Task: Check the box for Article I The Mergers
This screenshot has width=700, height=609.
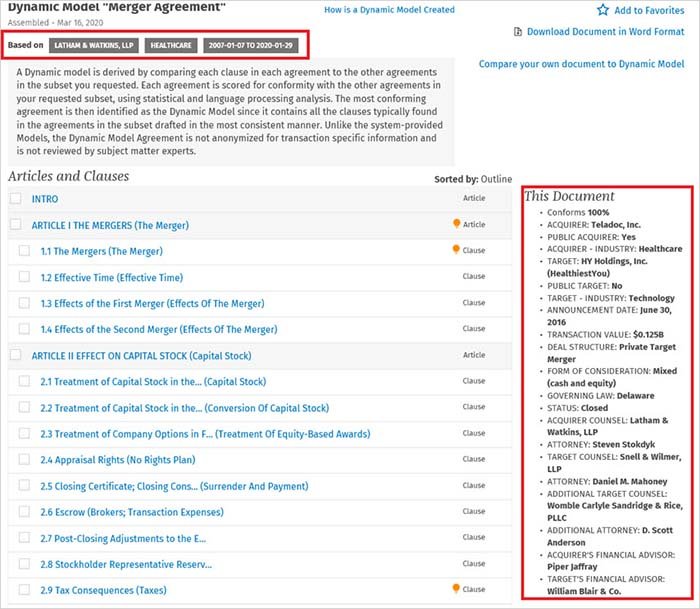Action: 15,225
